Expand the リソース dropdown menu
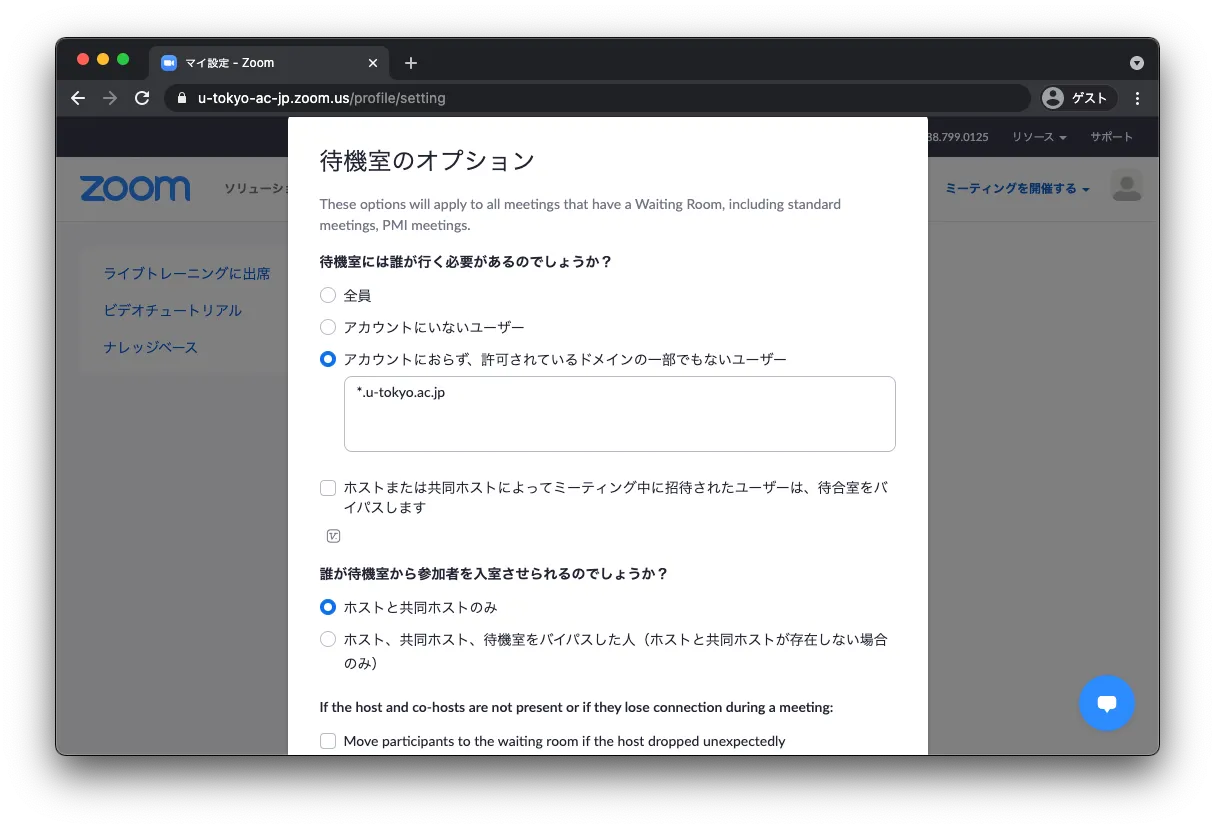Image resolution: width=1215 pixels, height=829 pixels. (x=1038, y=137)
